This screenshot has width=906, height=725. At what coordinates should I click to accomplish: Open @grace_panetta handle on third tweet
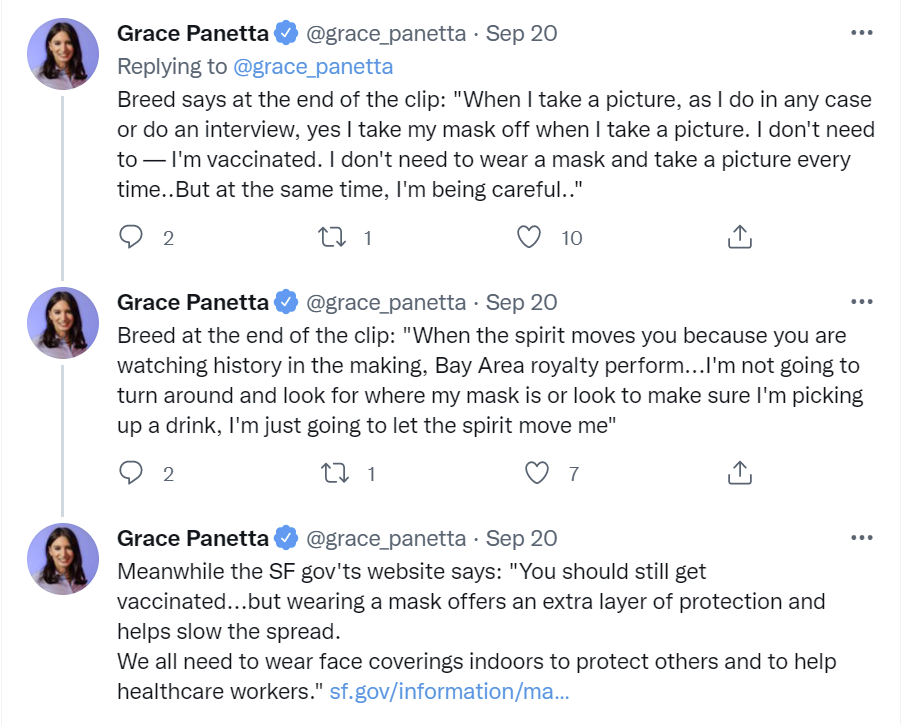(386, 538)
